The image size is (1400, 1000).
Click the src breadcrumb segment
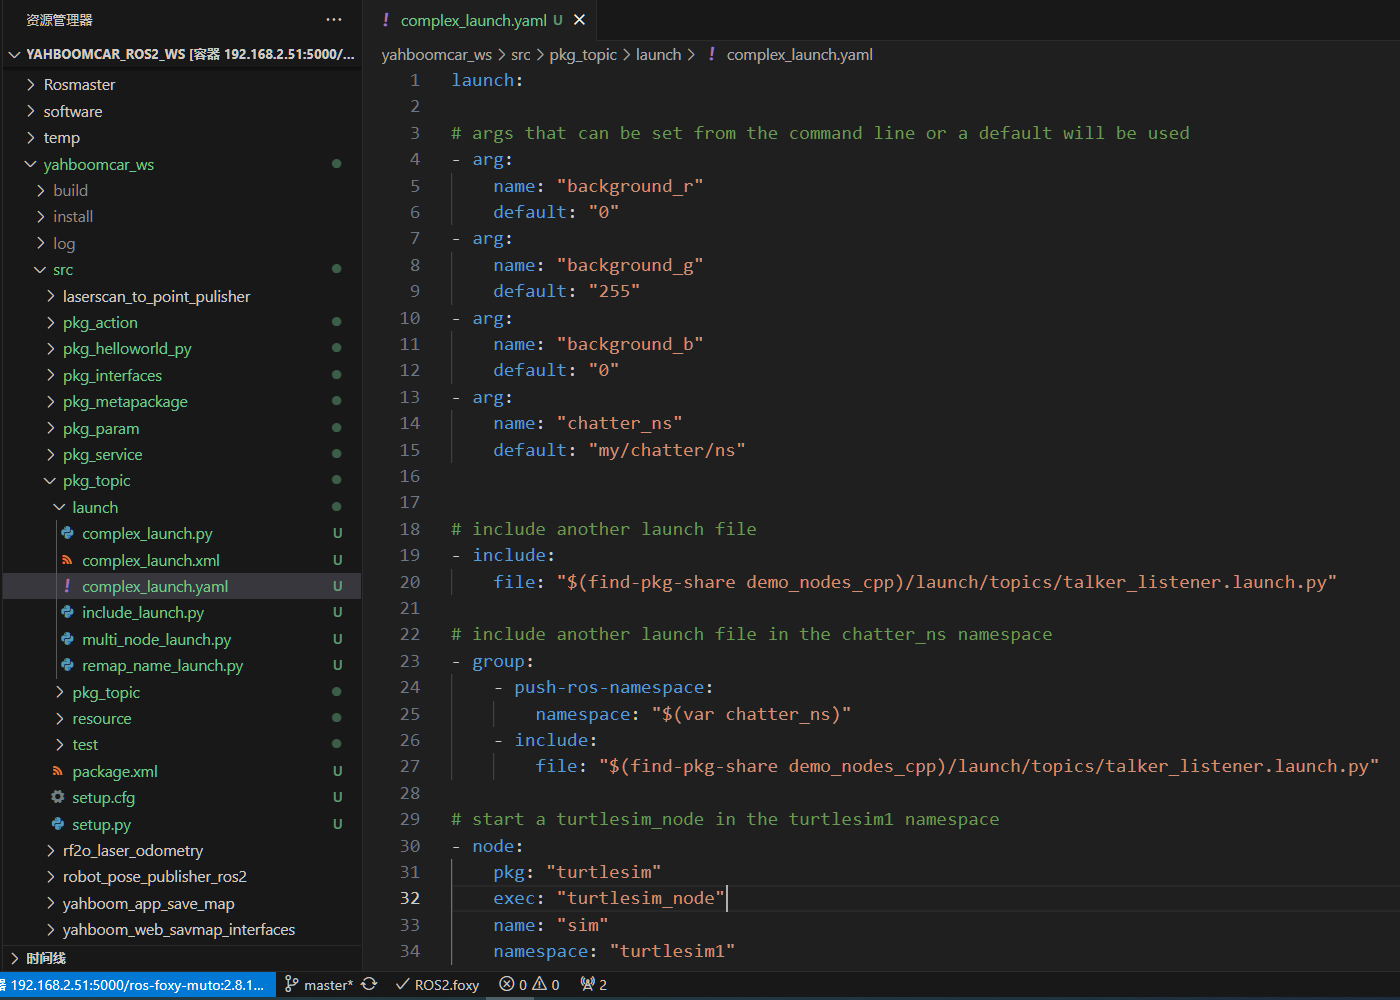(x=521, y=54)
